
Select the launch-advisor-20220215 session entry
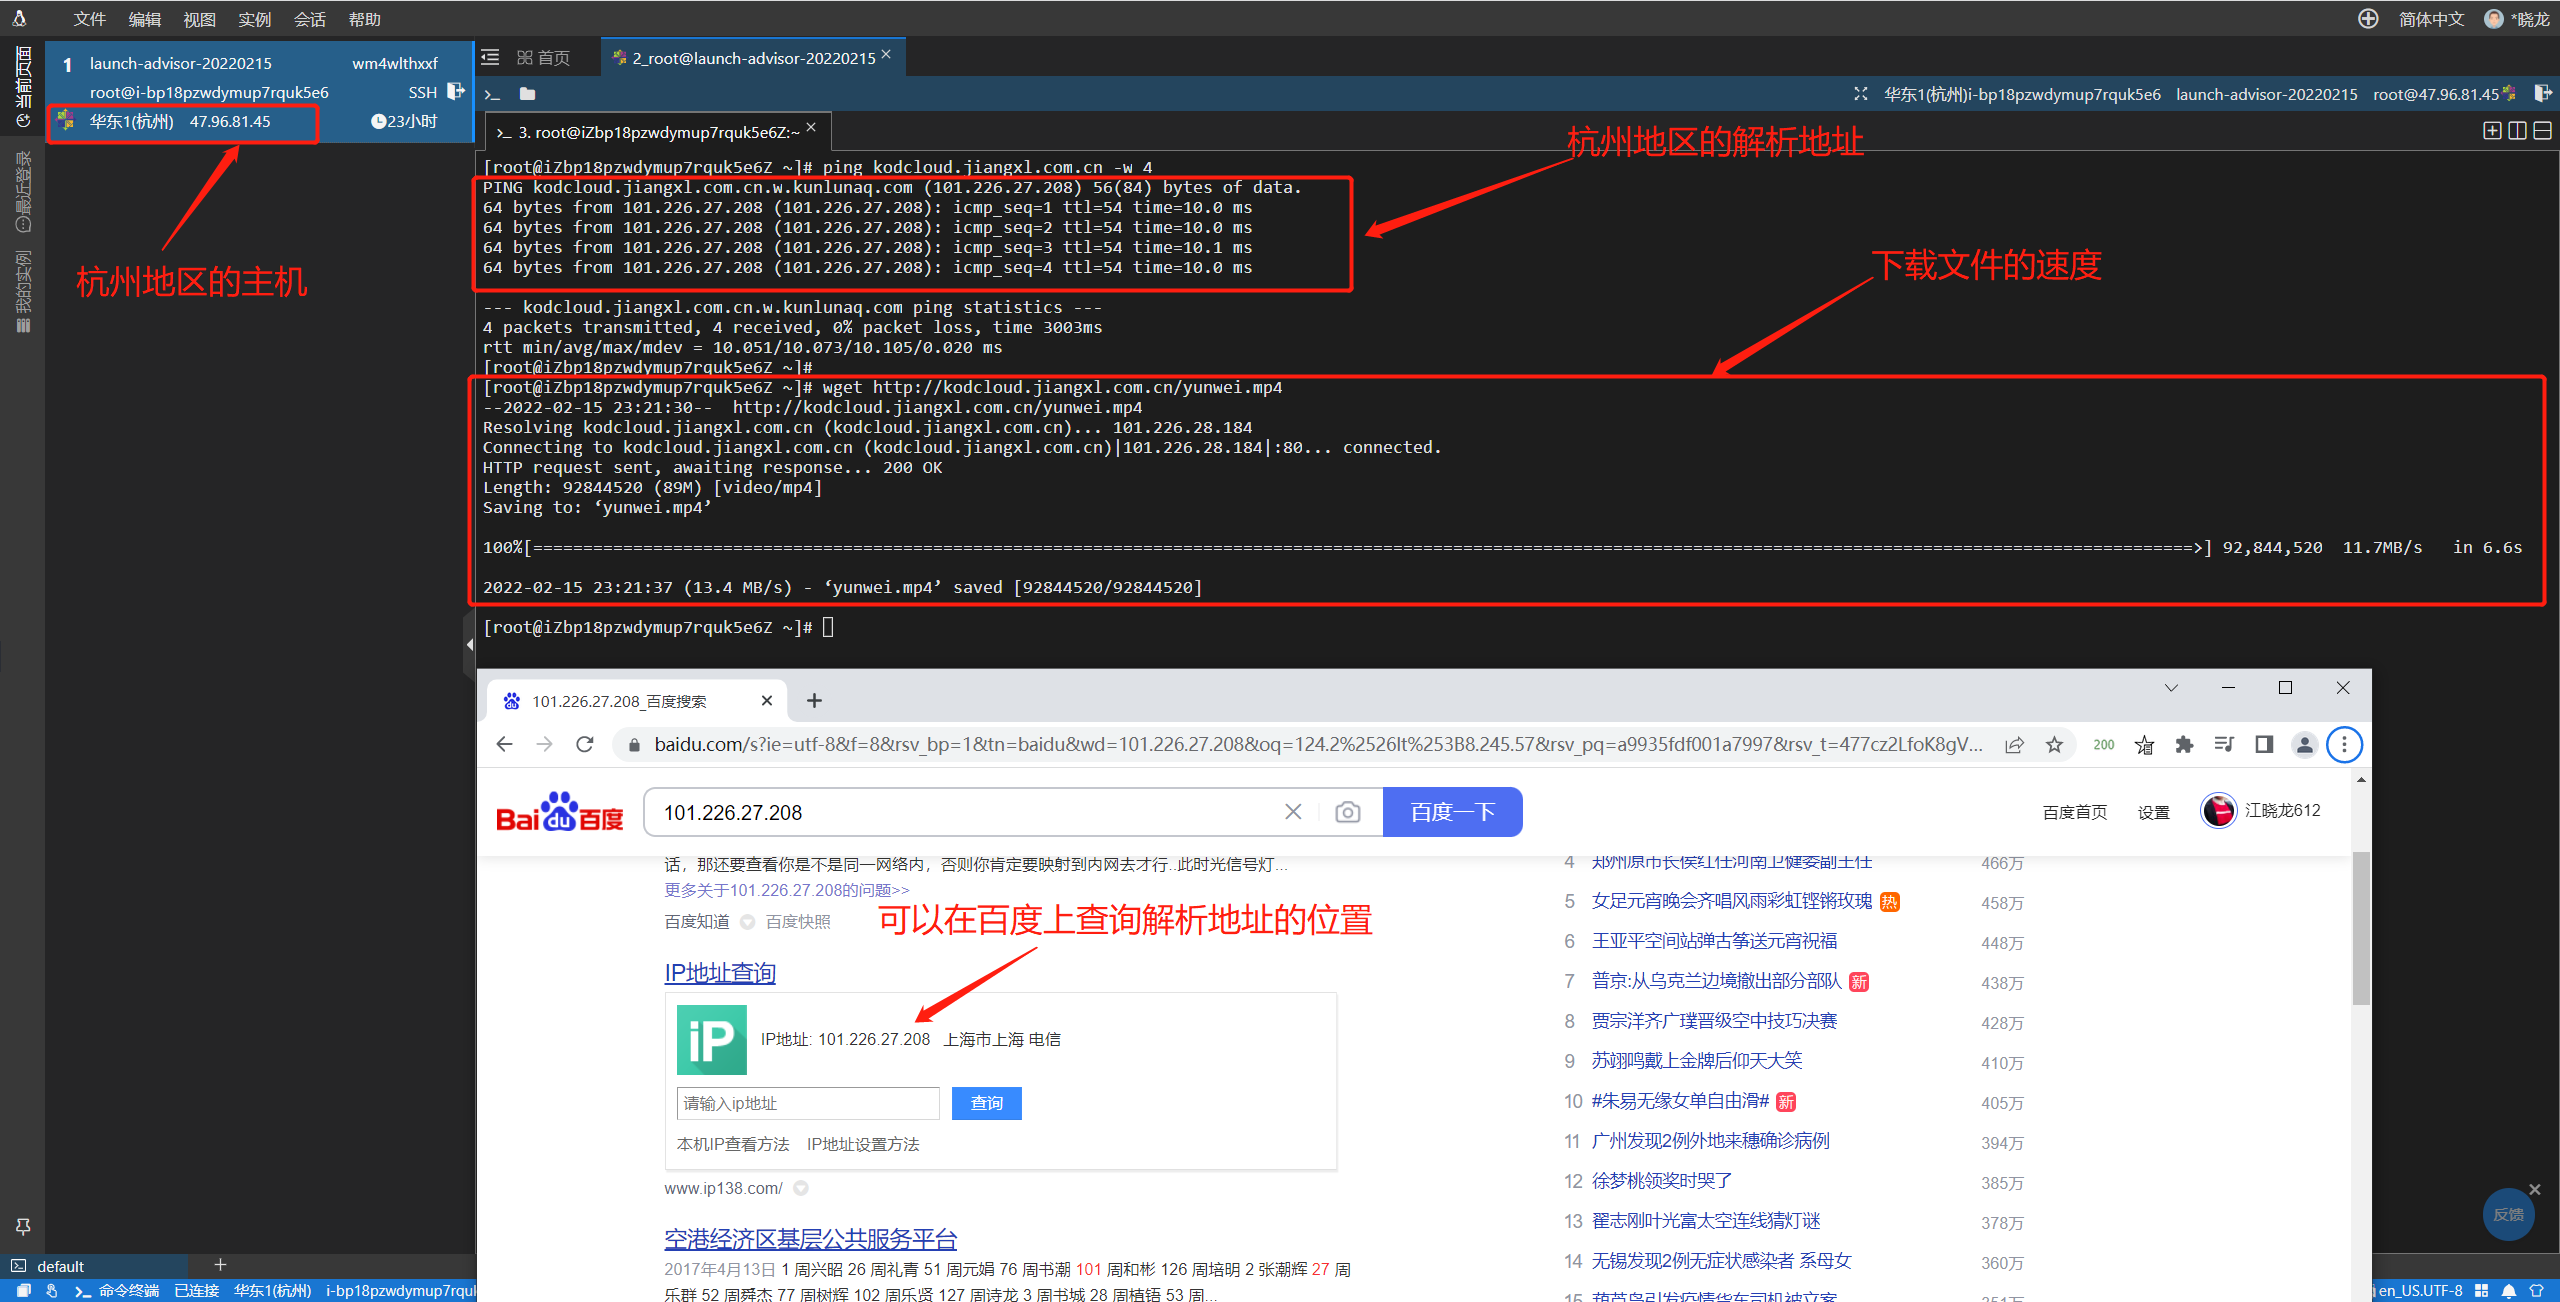click(180, 63)
